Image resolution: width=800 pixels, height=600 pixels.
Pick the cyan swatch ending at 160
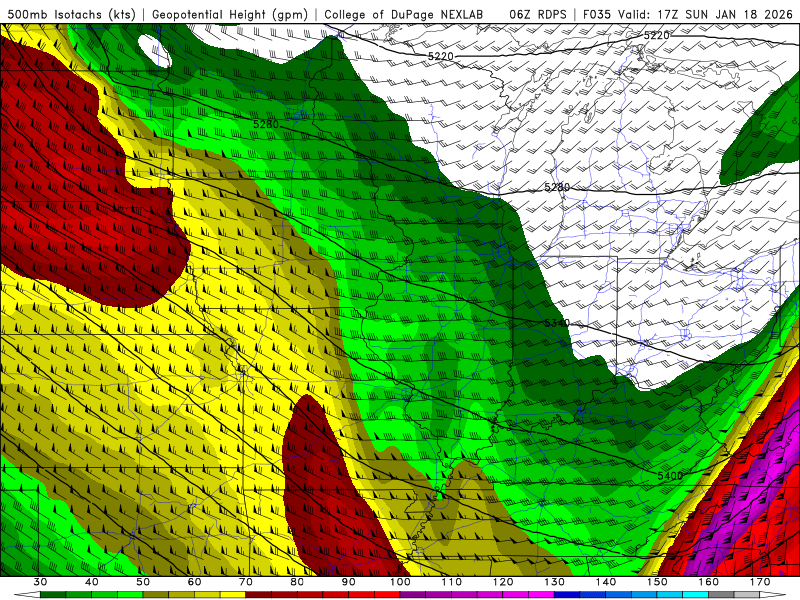(695, 595)
